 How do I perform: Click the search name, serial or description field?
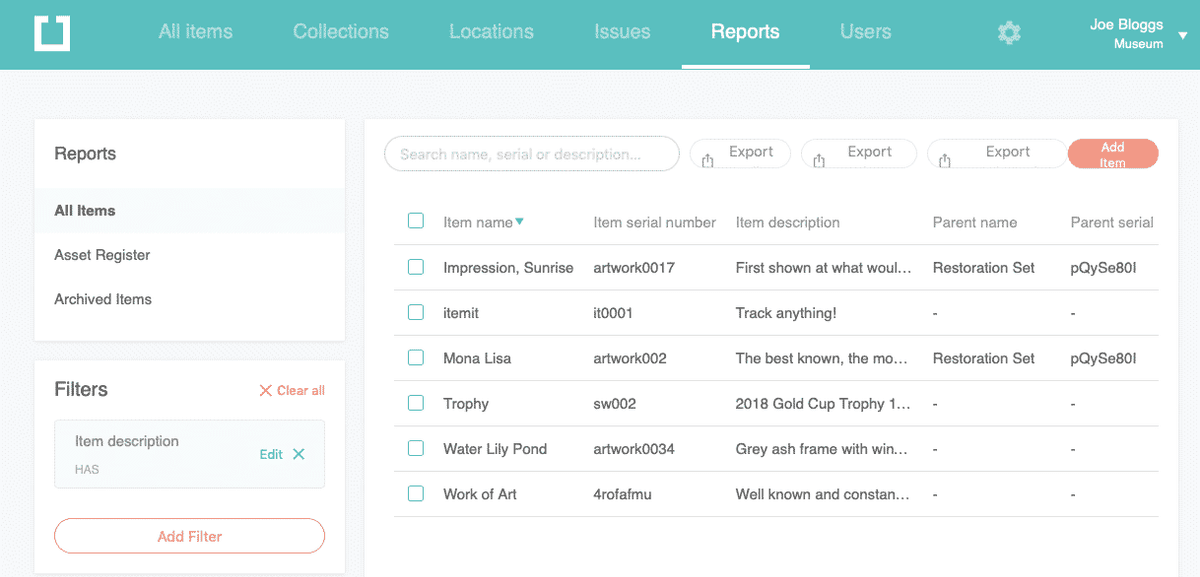pos(531,153)
